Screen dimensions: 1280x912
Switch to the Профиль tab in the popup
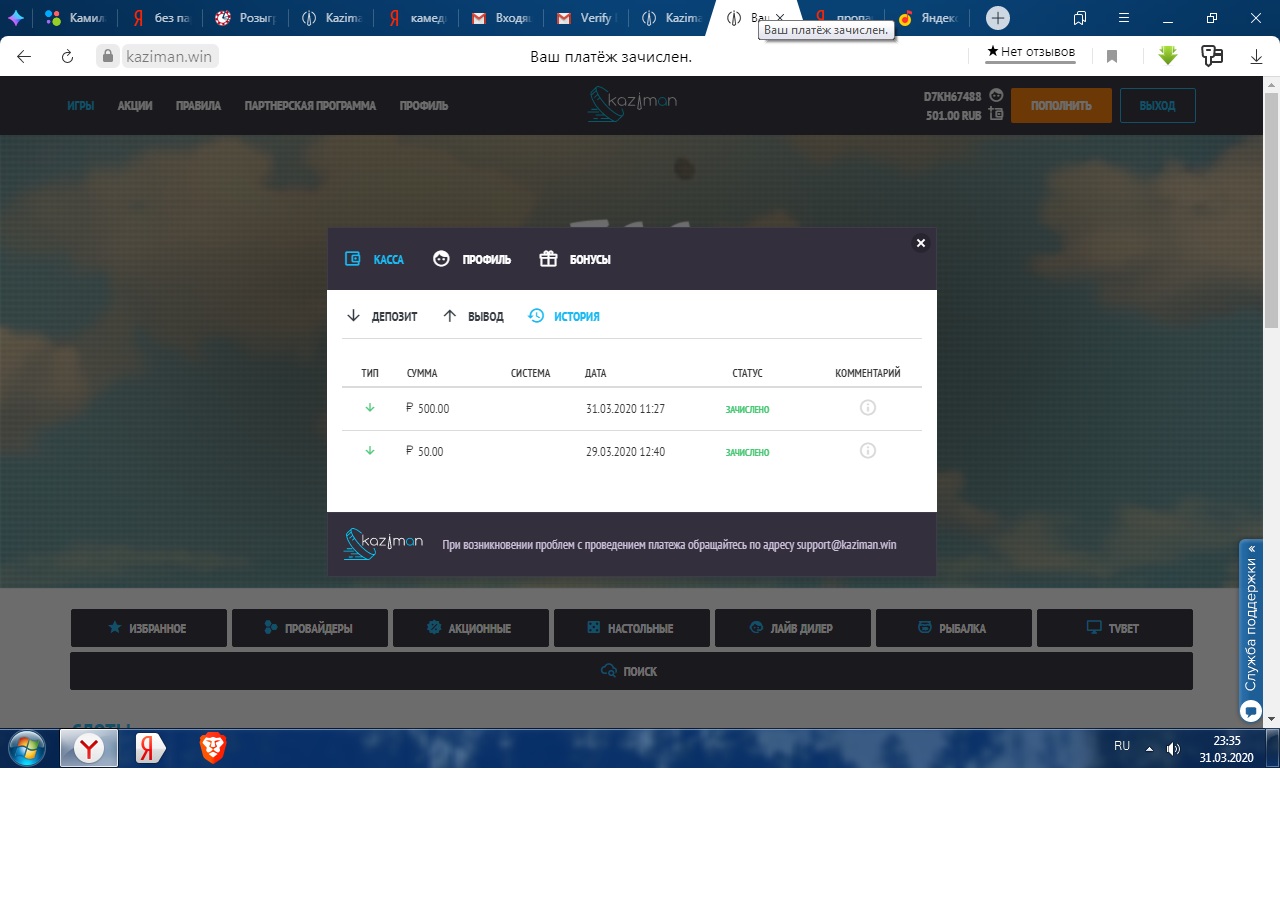point(471,259)
